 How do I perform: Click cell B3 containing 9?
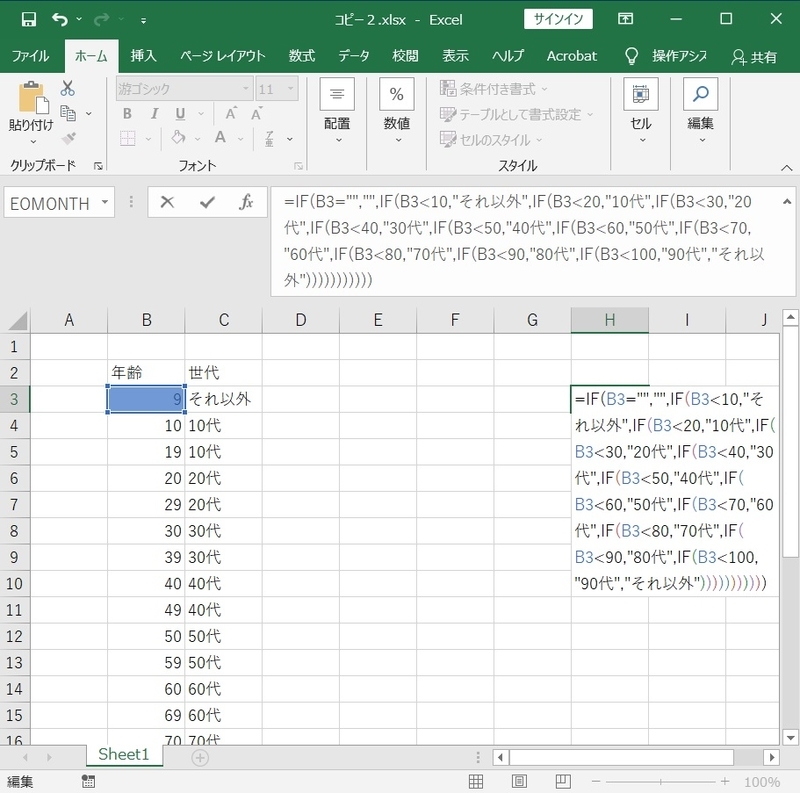coord(146,399)
